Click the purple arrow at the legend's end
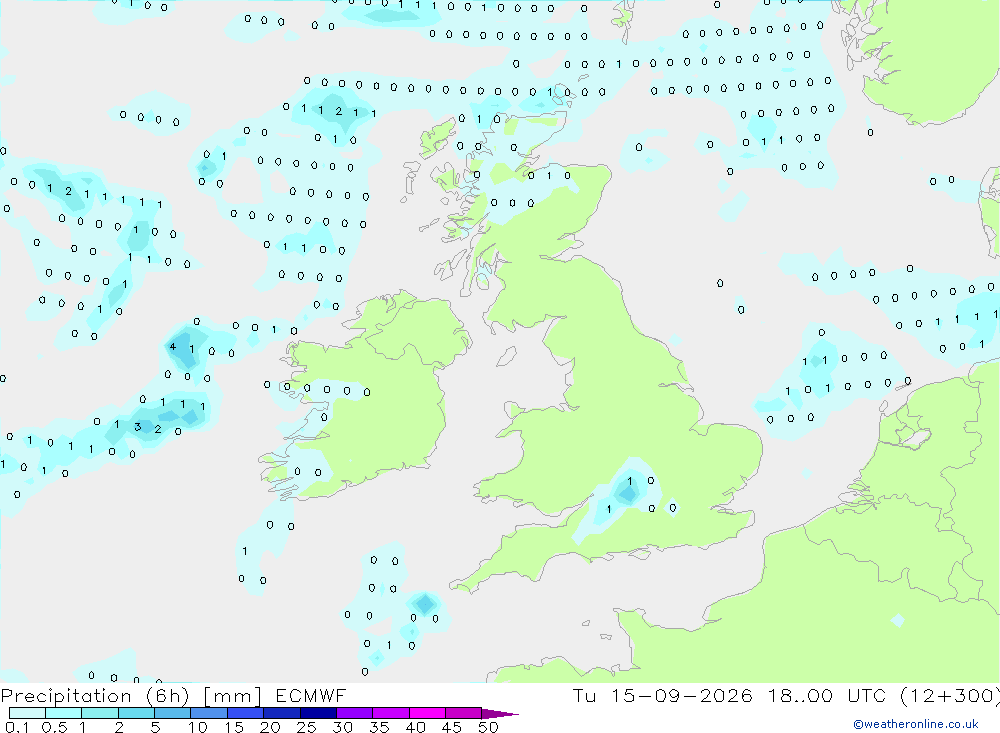1000x733 pixels. tap(500, 713)
